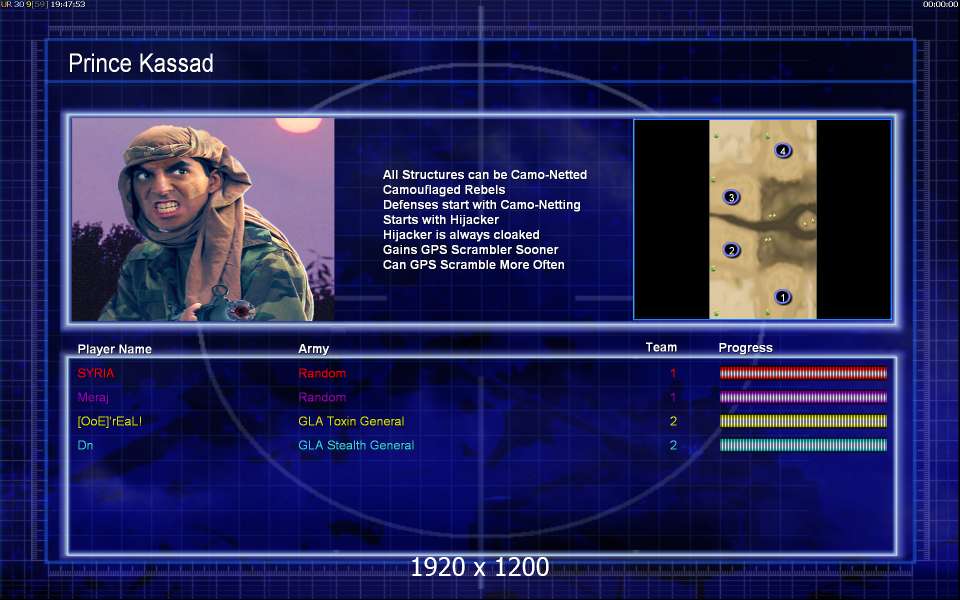Click Meraj's Random army entry
The width and height of the screenshot is (960, 600).
[322, 397]
